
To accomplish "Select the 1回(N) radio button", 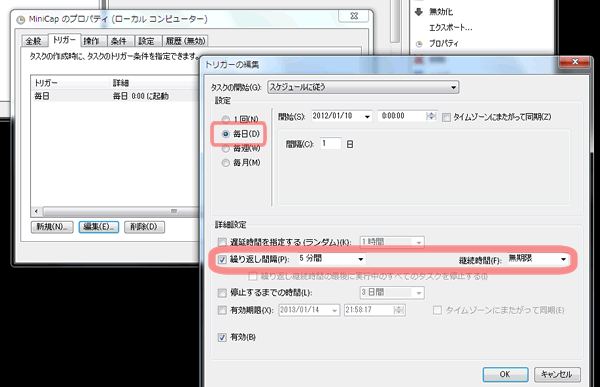I will [x=226, y=119].
